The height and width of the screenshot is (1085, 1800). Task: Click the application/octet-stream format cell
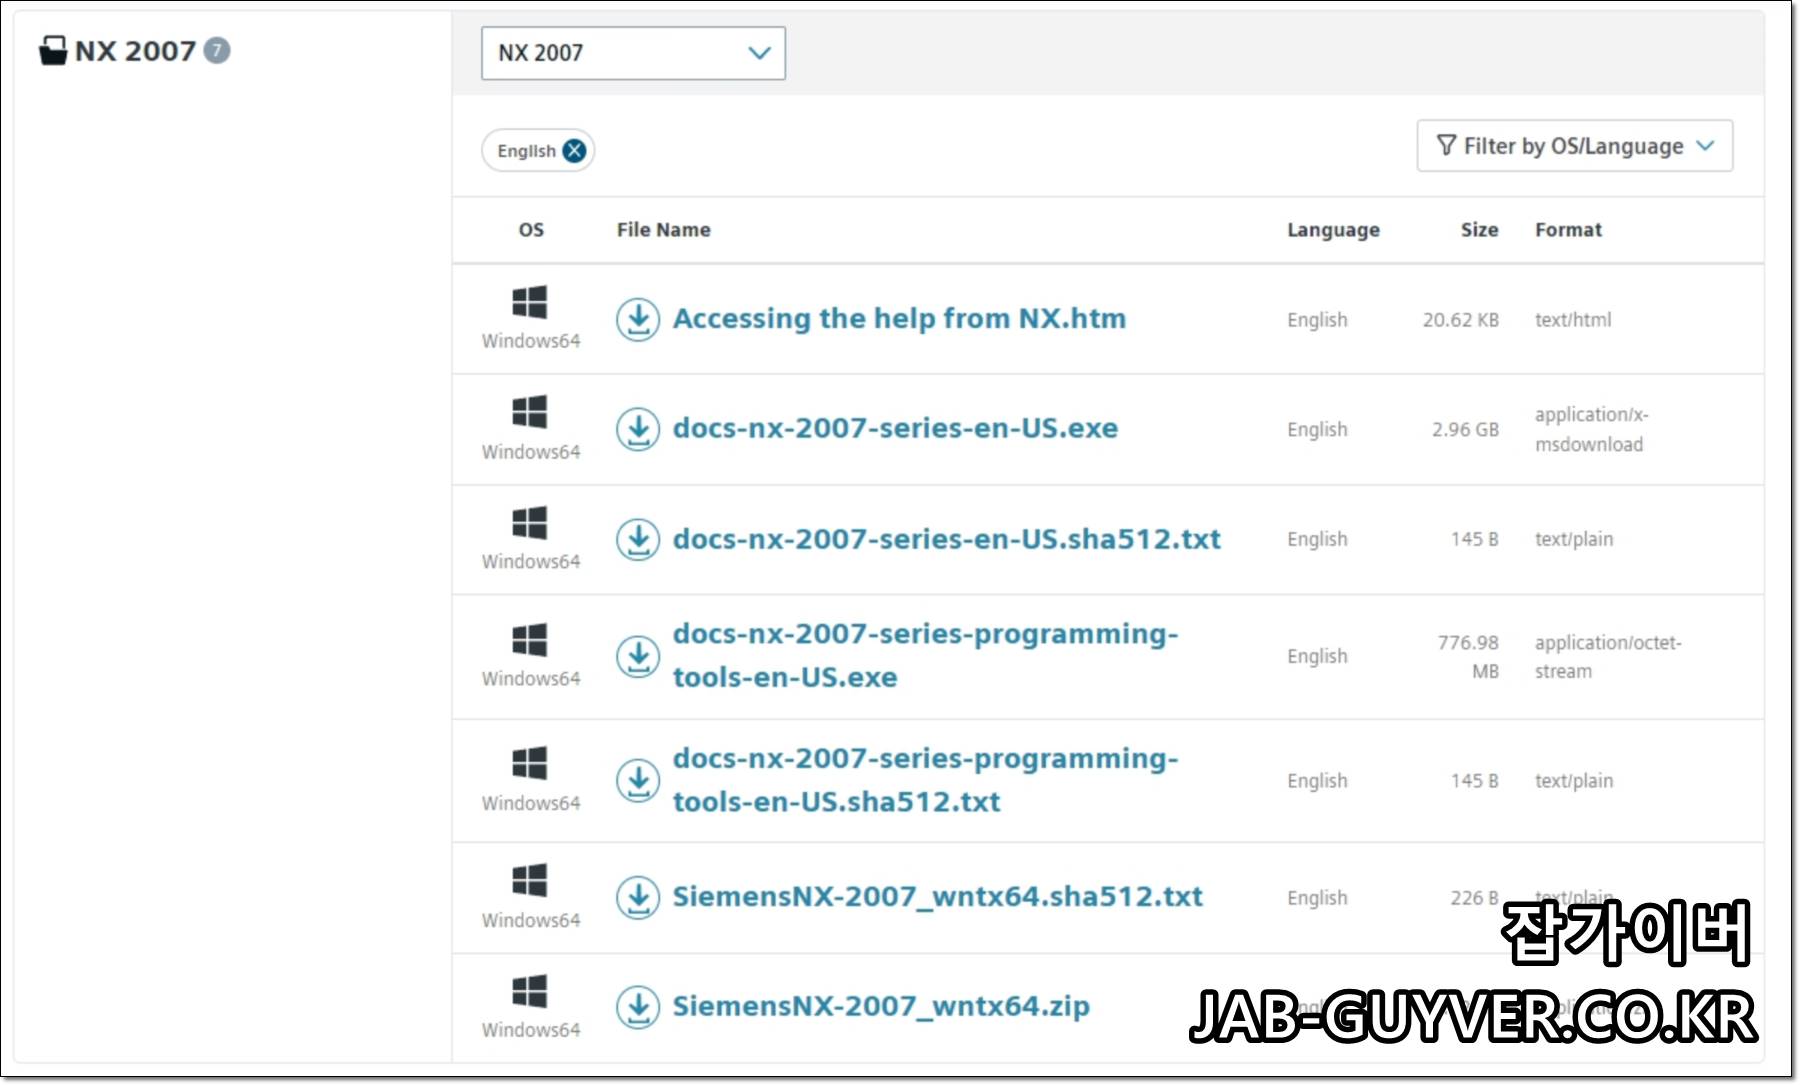click(x=1608, y=657)
